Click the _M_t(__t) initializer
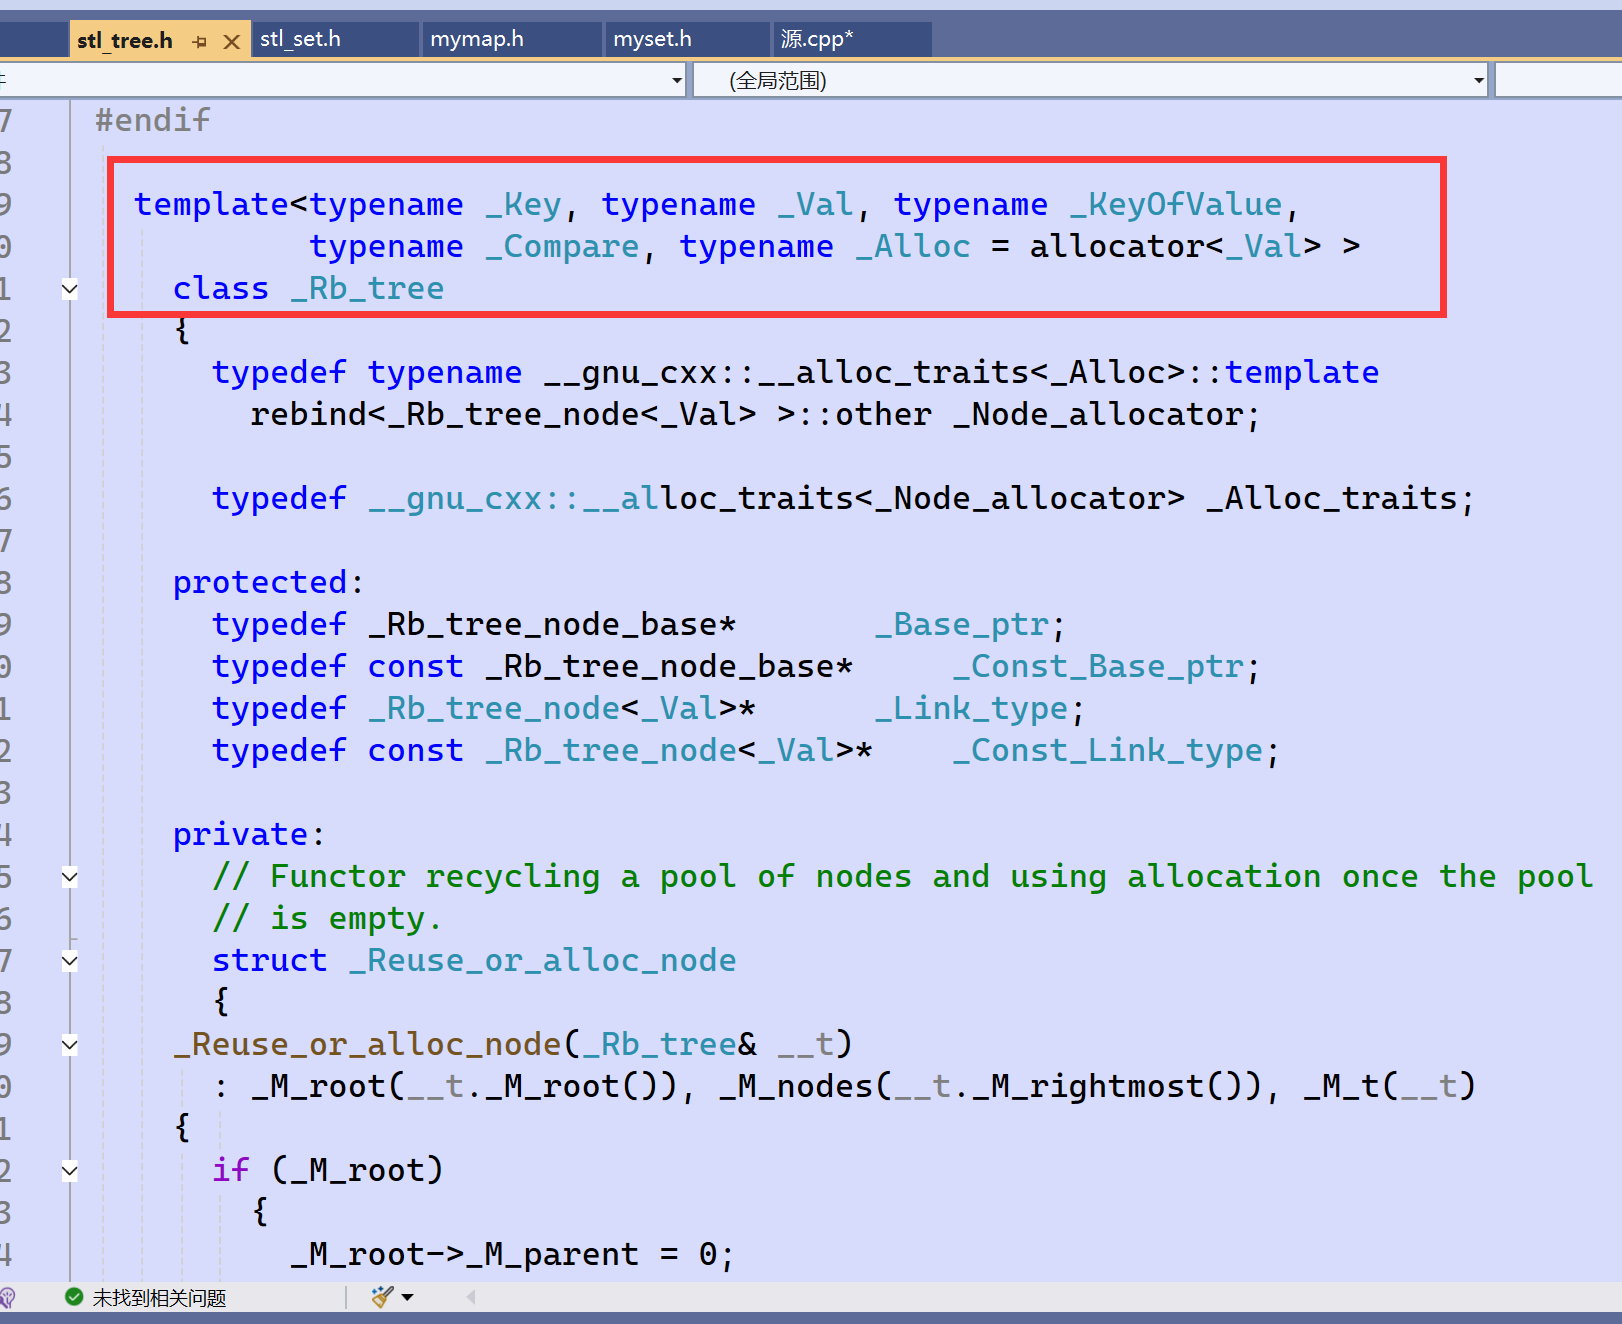The width and height of the screenshot is (1622, 1324). point(1390,1086)
